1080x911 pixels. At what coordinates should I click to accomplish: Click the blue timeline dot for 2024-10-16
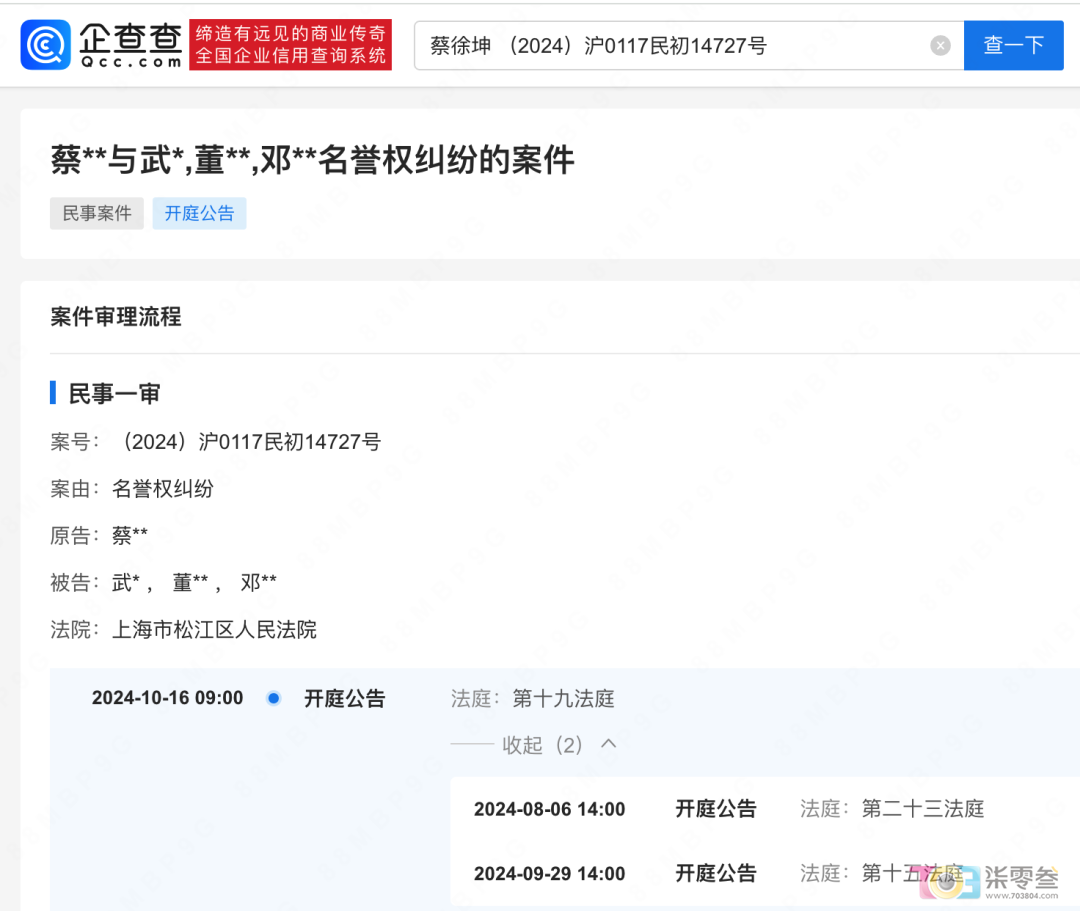coord(273,698)
